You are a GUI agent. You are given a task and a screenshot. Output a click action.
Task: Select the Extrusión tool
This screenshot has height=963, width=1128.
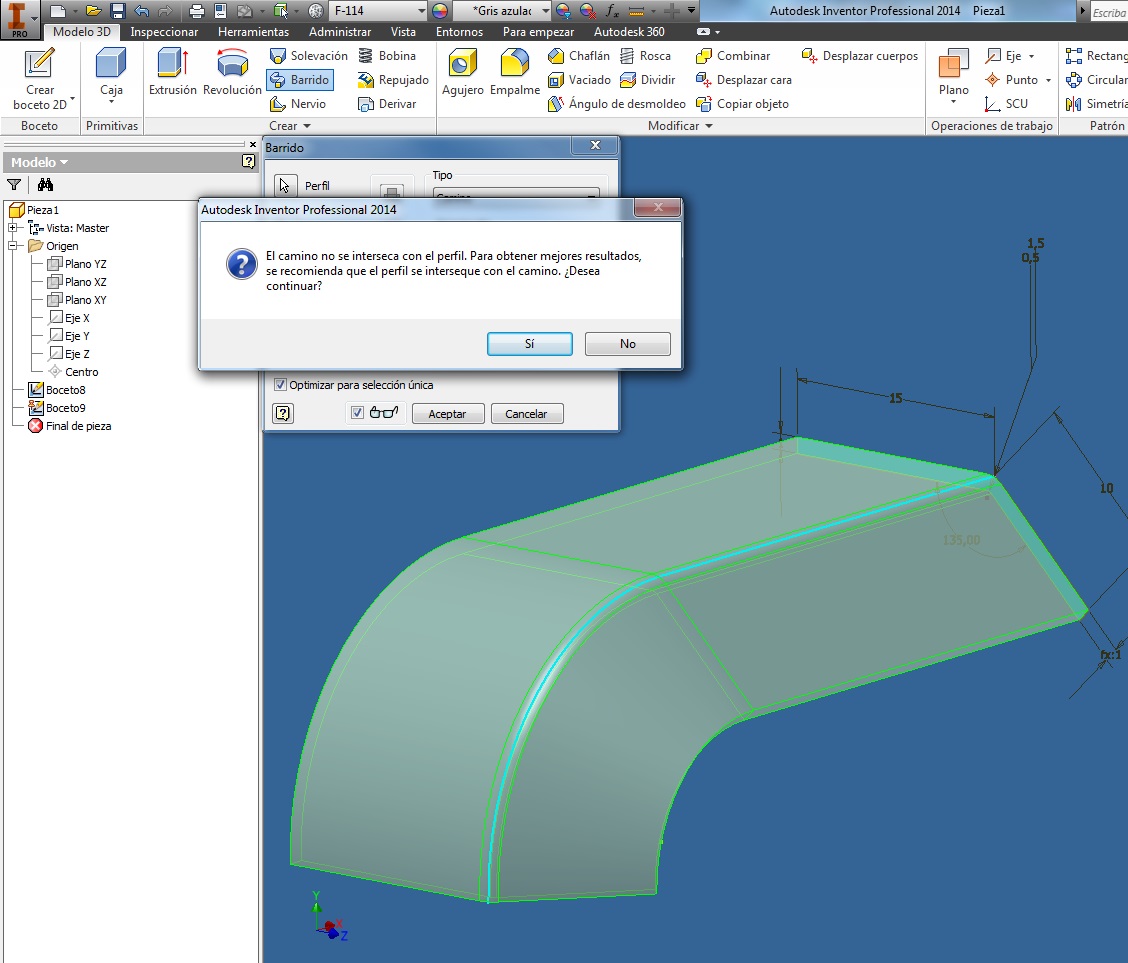(173, 72)
